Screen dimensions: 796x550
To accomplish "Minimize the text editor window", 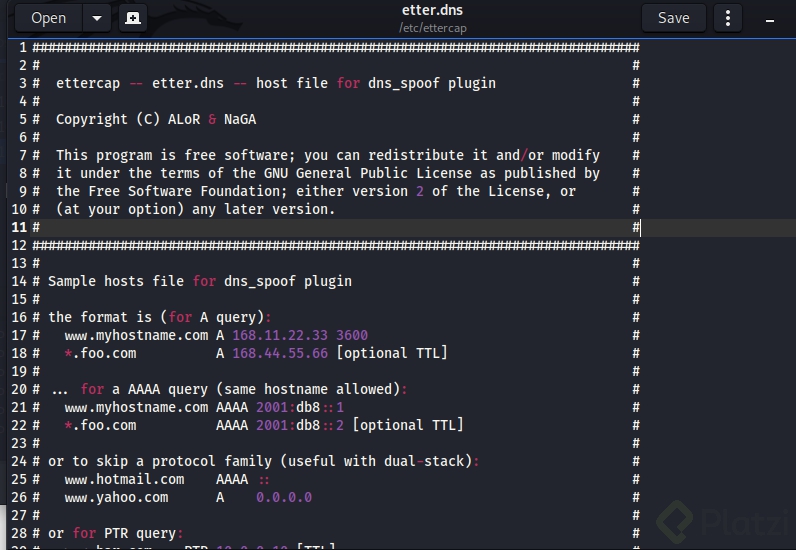I will (770, 20).
